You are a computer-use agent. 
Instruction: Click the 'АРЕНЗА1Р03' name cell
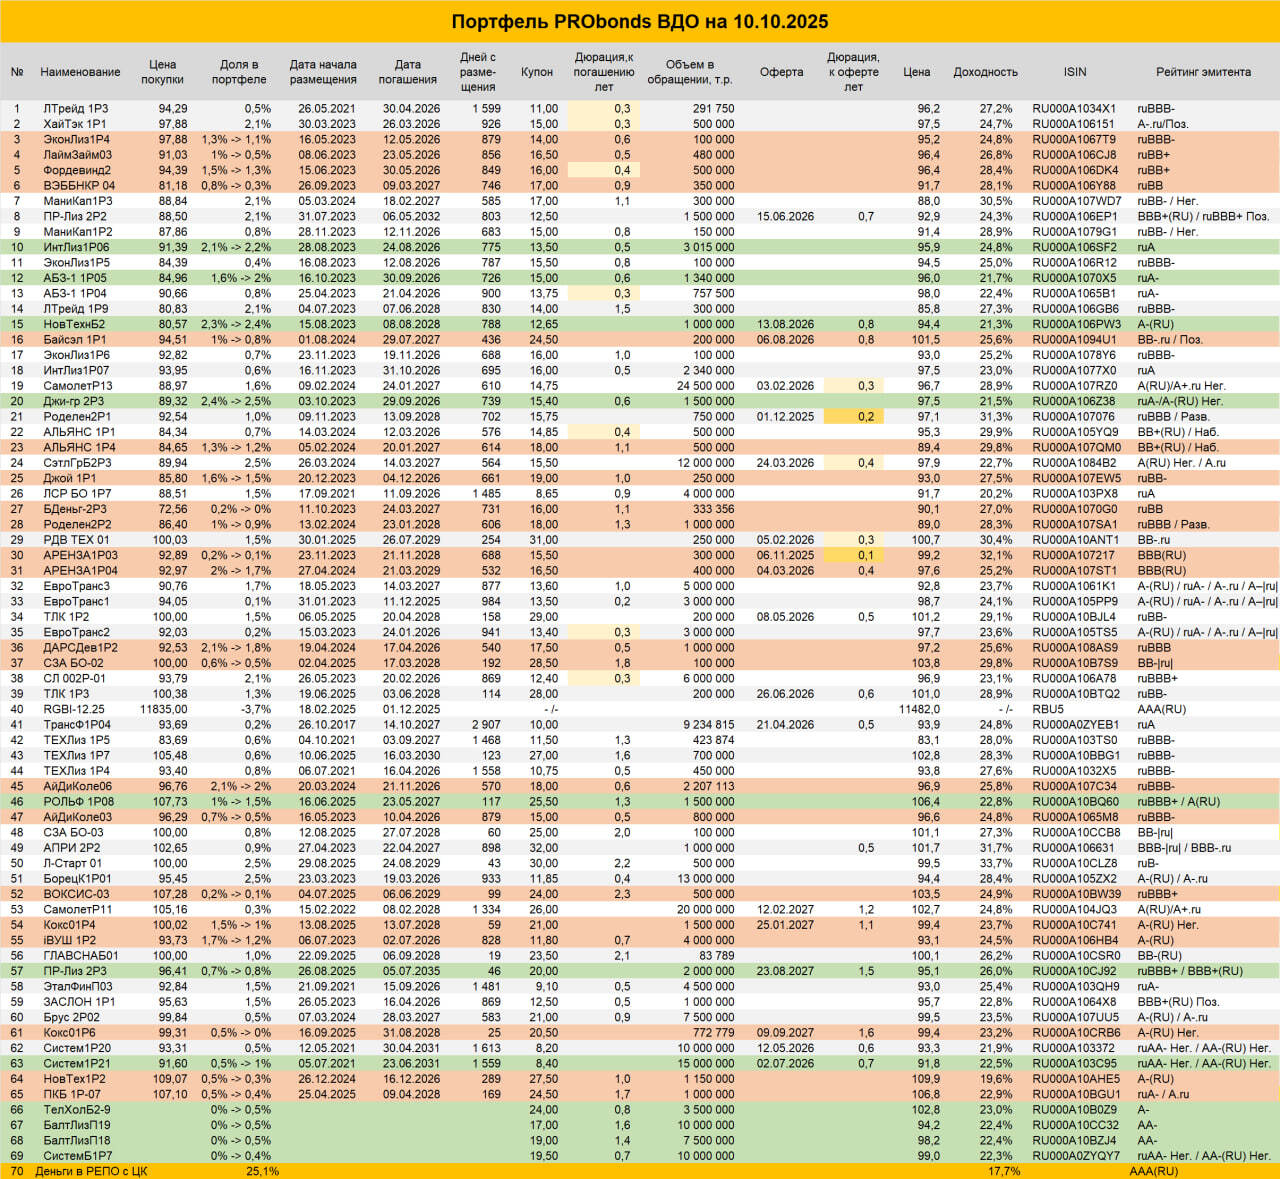coord(80,555)
